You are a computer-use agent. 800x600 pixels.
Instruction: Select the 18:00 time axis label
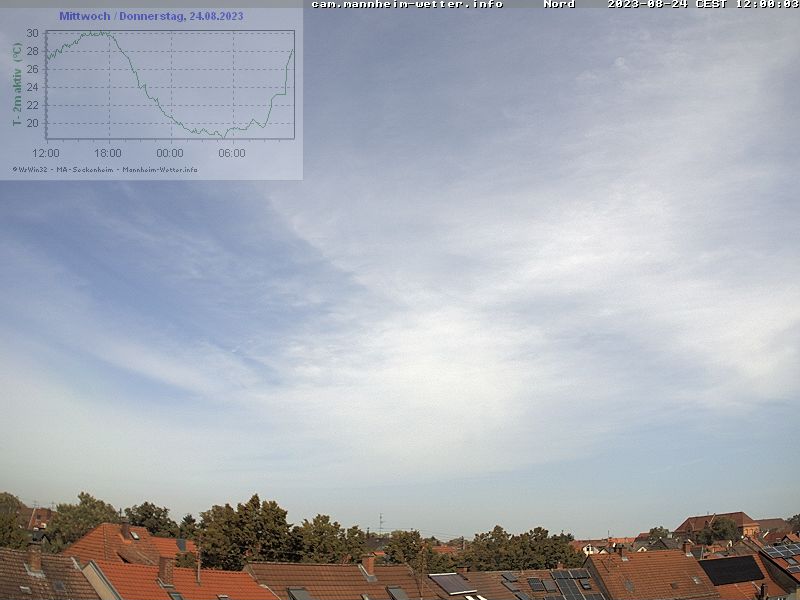tap(108, 153)
